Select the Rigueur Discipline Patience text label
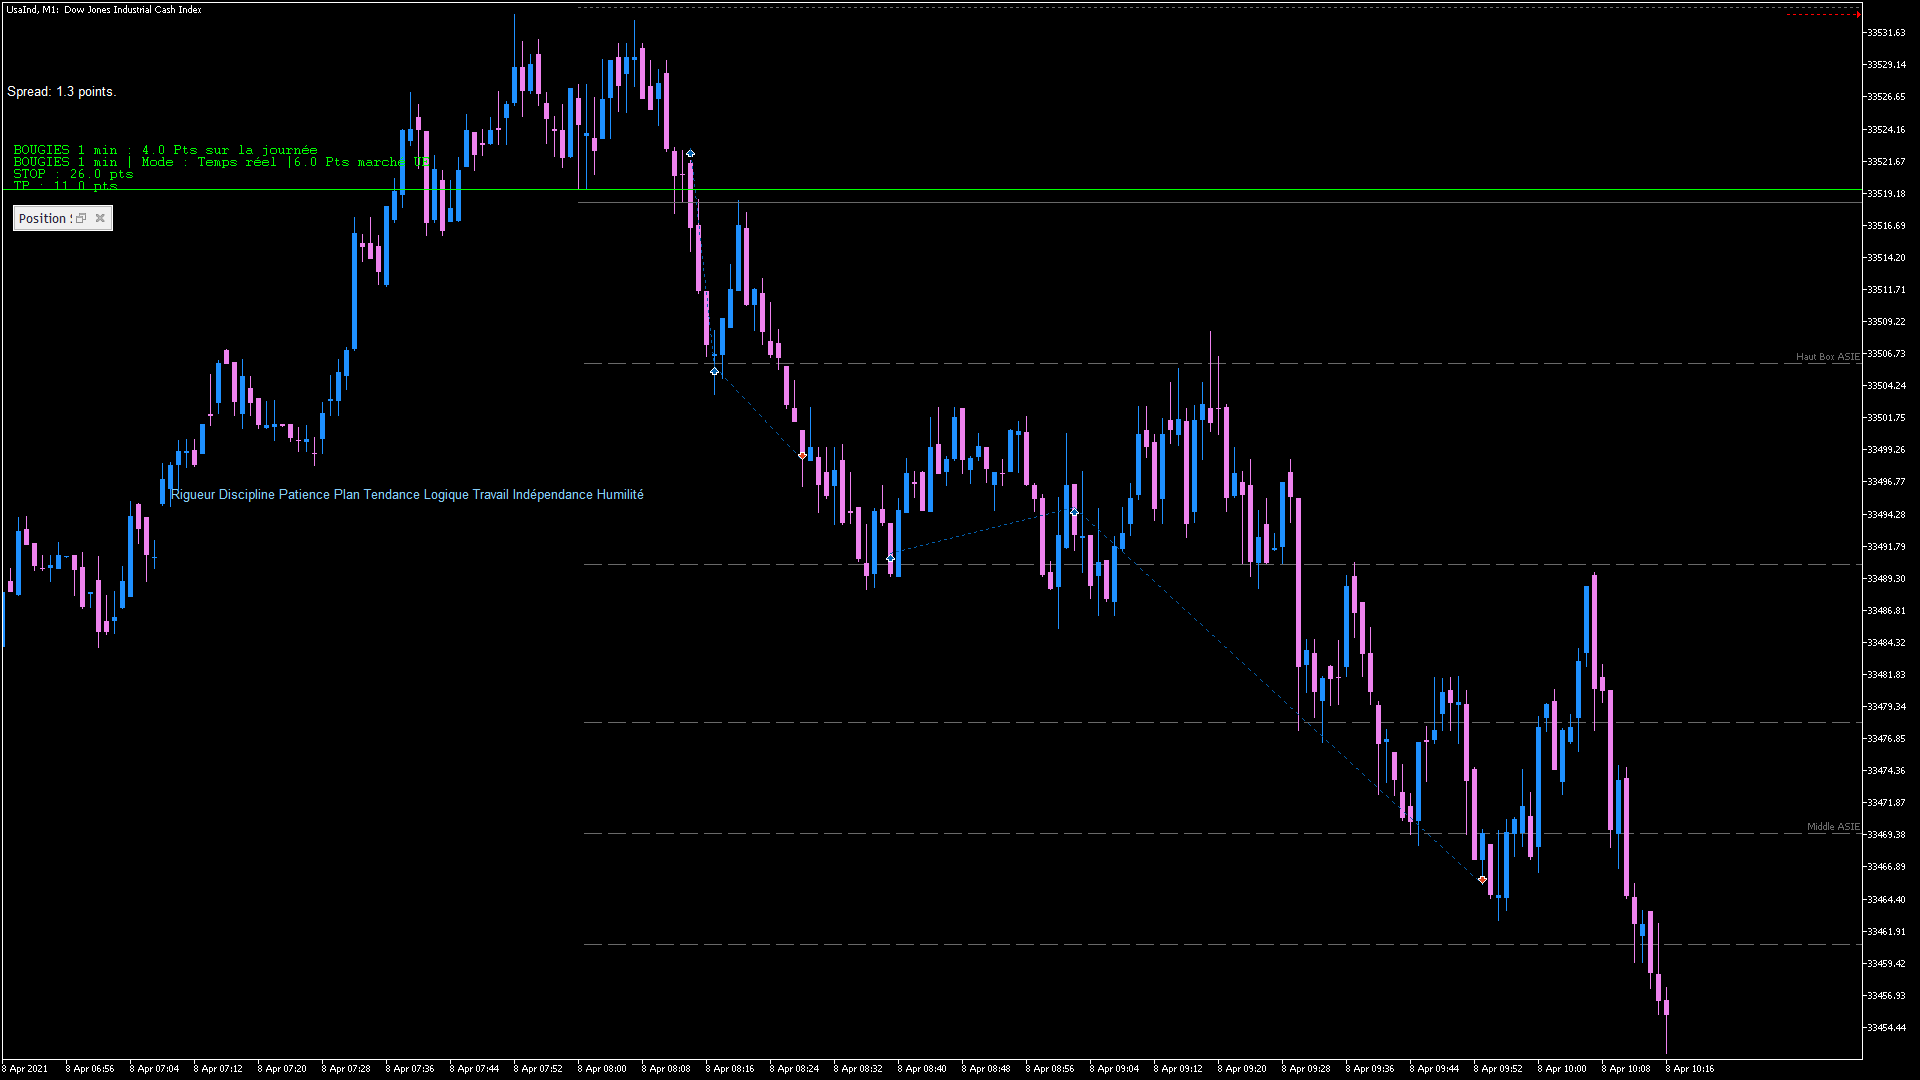Image resolution: width=1920 pixels, height=1080 pixels. (407, 495)
